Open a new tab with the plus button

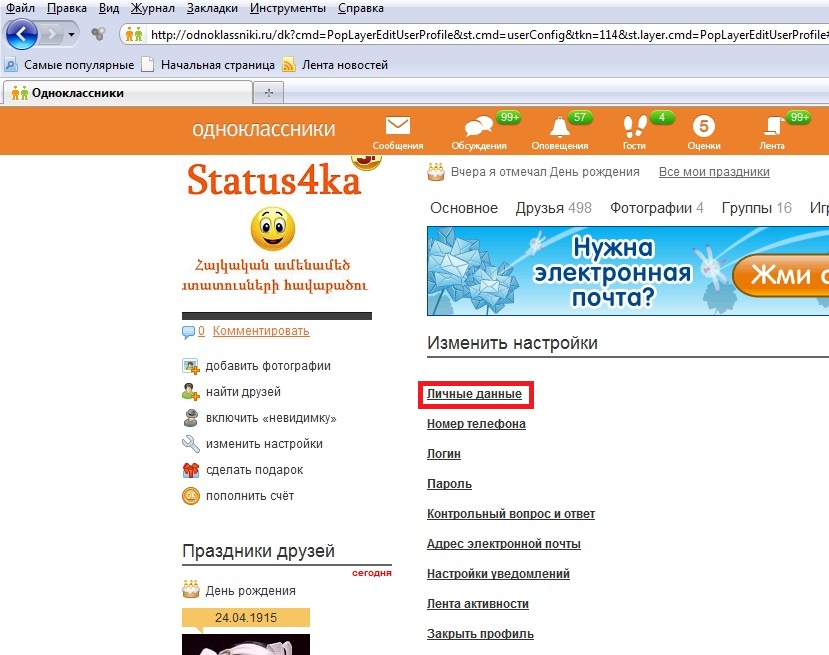click(x=269, y=93)
